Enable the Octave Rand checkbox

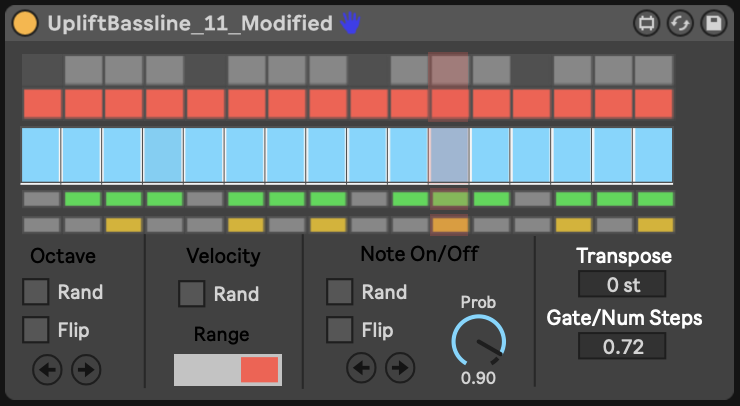tap(37, 292)
